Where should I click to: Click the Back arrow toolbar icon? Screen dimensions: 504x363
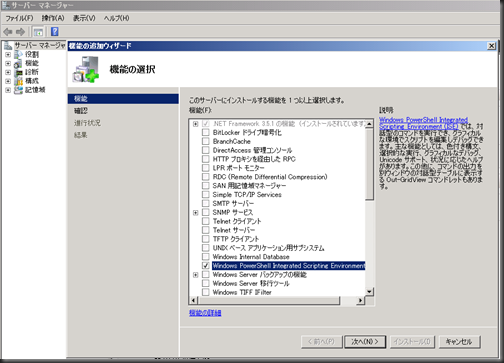tap(8, 32)
